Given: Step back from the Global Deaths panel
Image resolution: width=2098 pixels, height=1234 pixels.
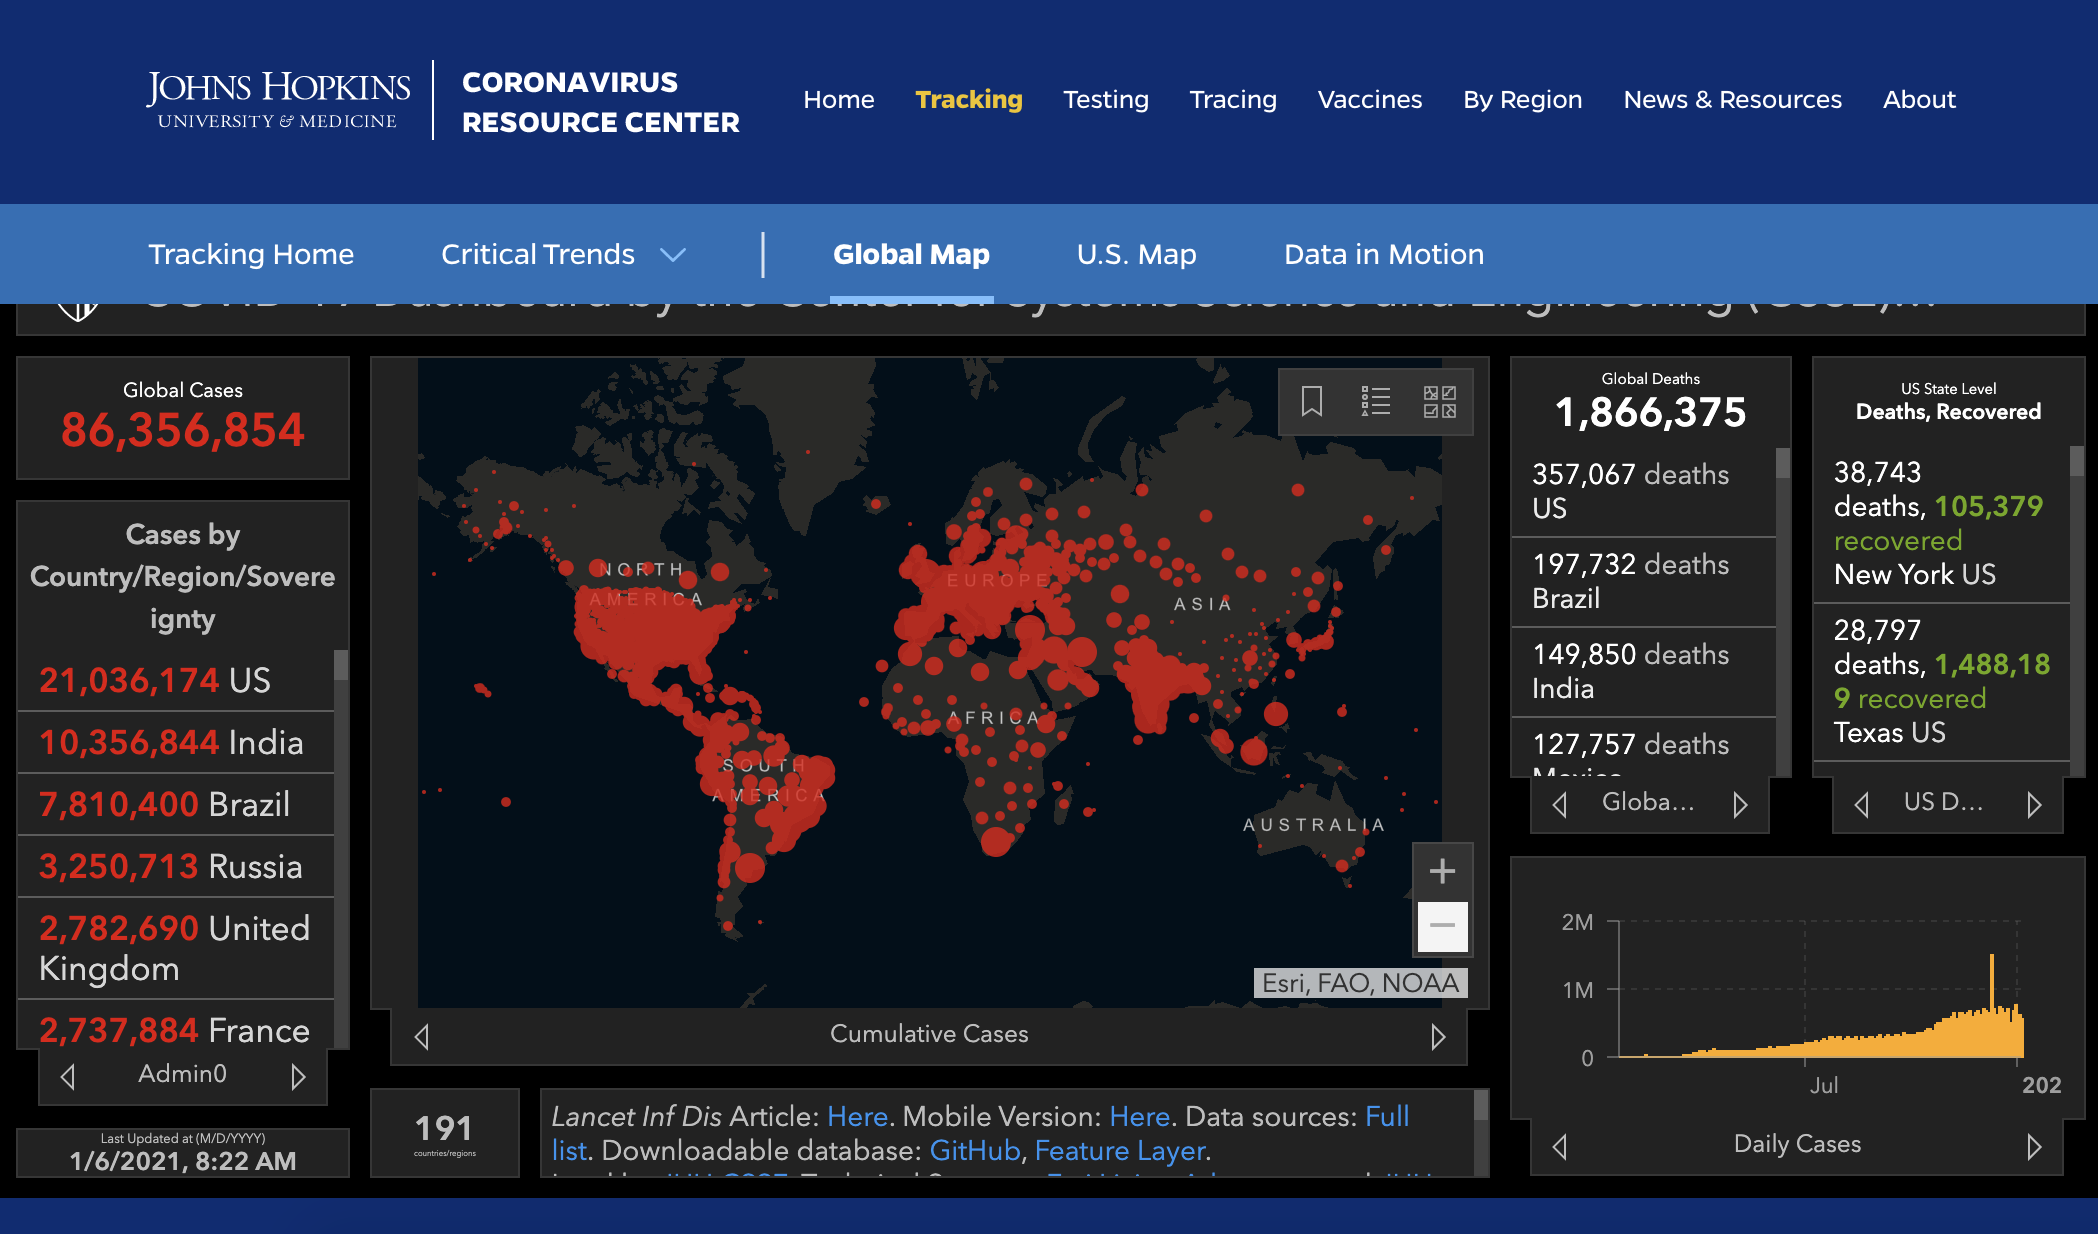Looking at the screenshot, I should (x=1560, y=804).
